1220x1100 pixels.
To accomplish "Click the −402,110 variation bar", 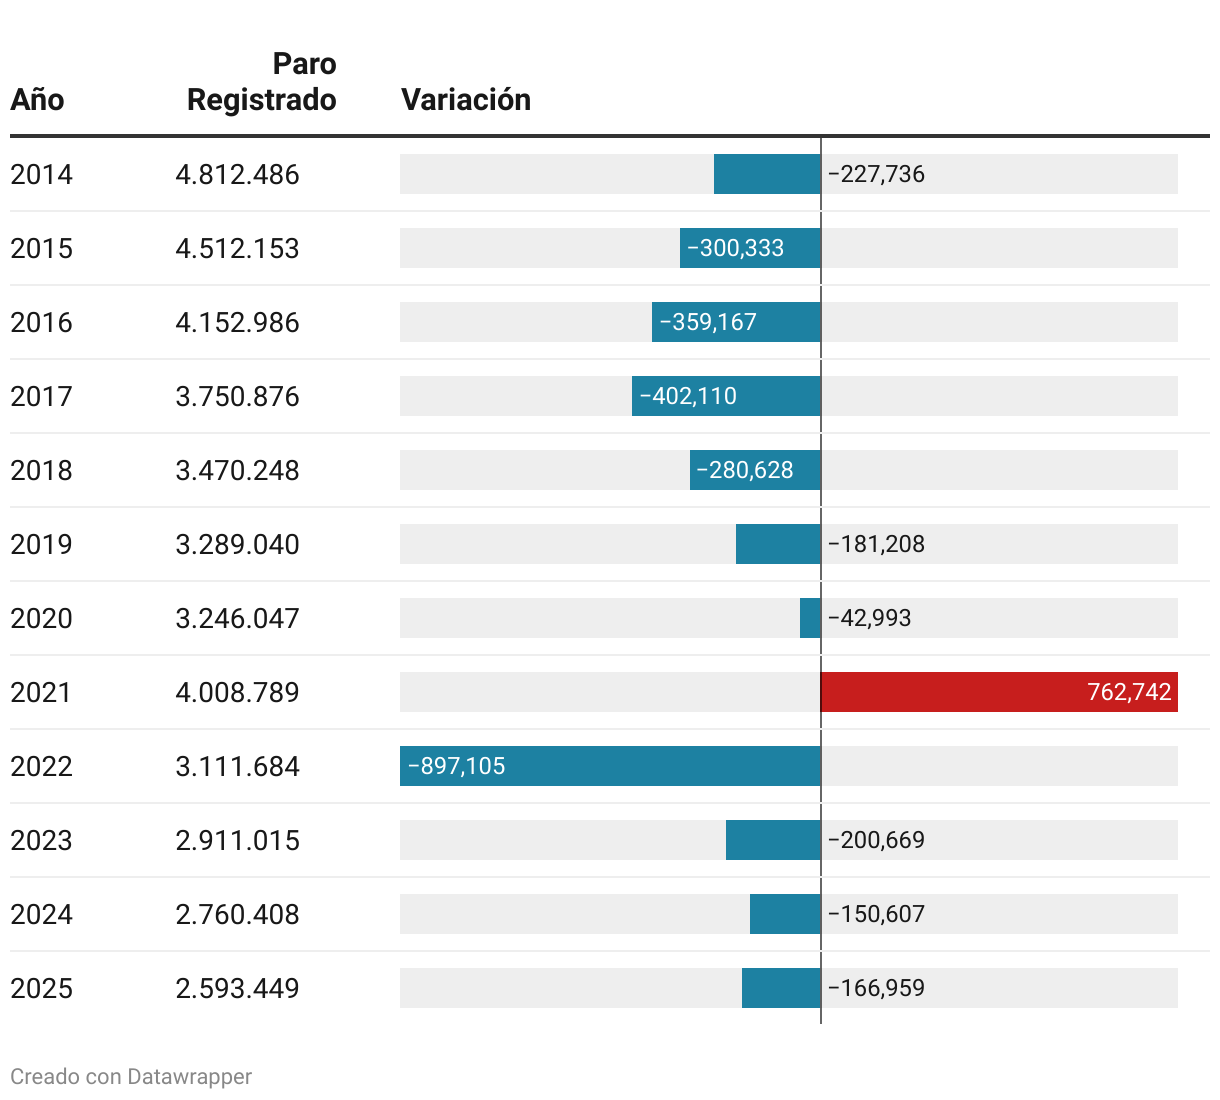I will (x=726, y=396).
